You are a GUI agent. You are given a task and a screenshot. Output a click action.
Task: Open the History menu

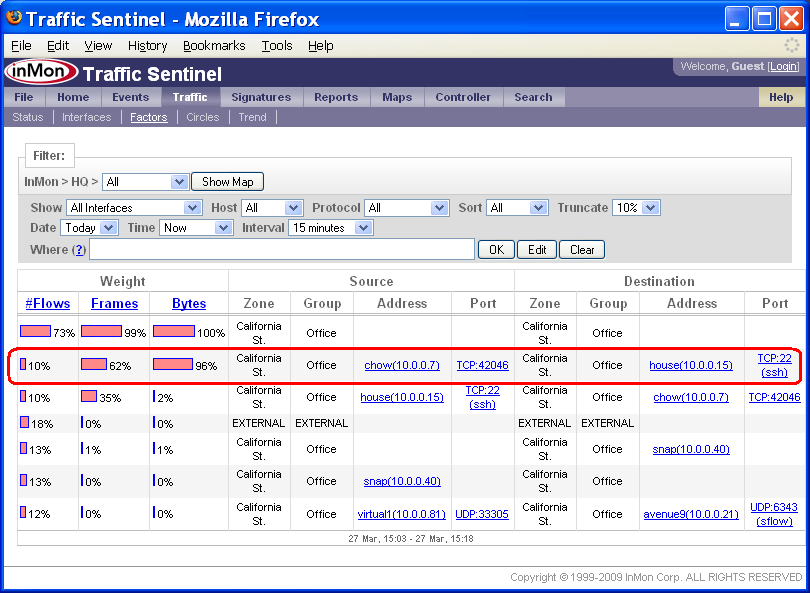(x=148, y=46)
